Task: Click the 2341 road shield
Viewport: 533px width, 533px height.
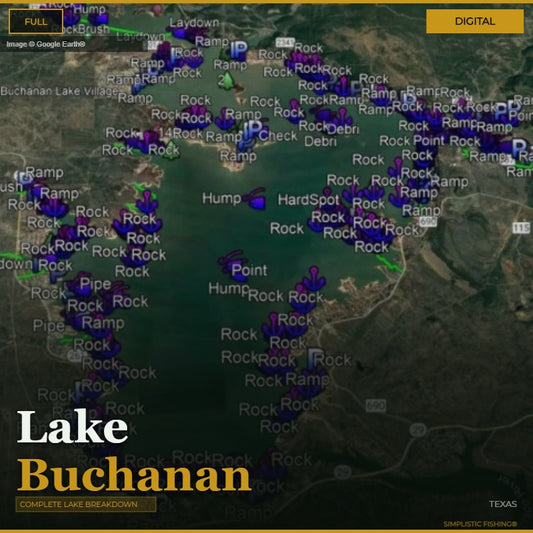Action: coord(285,43)
